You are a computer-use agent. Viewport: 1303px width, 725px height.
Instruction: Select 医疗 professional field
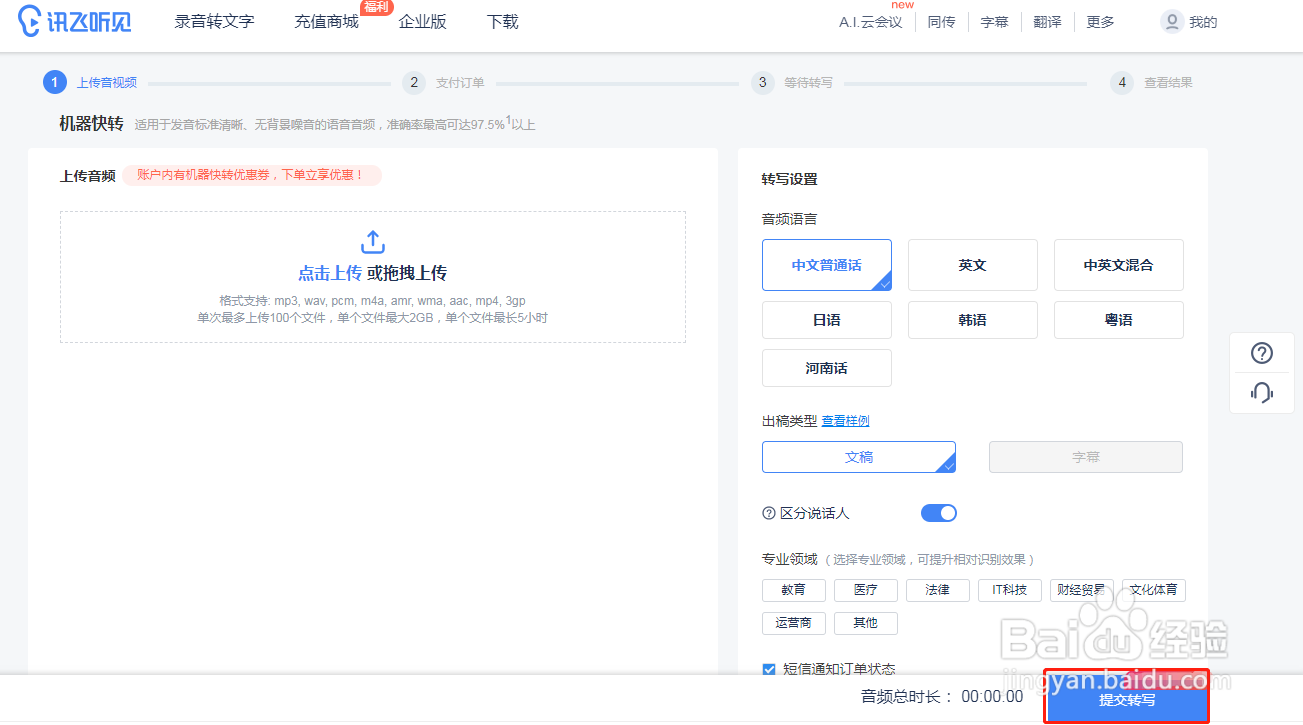(866, 590)
